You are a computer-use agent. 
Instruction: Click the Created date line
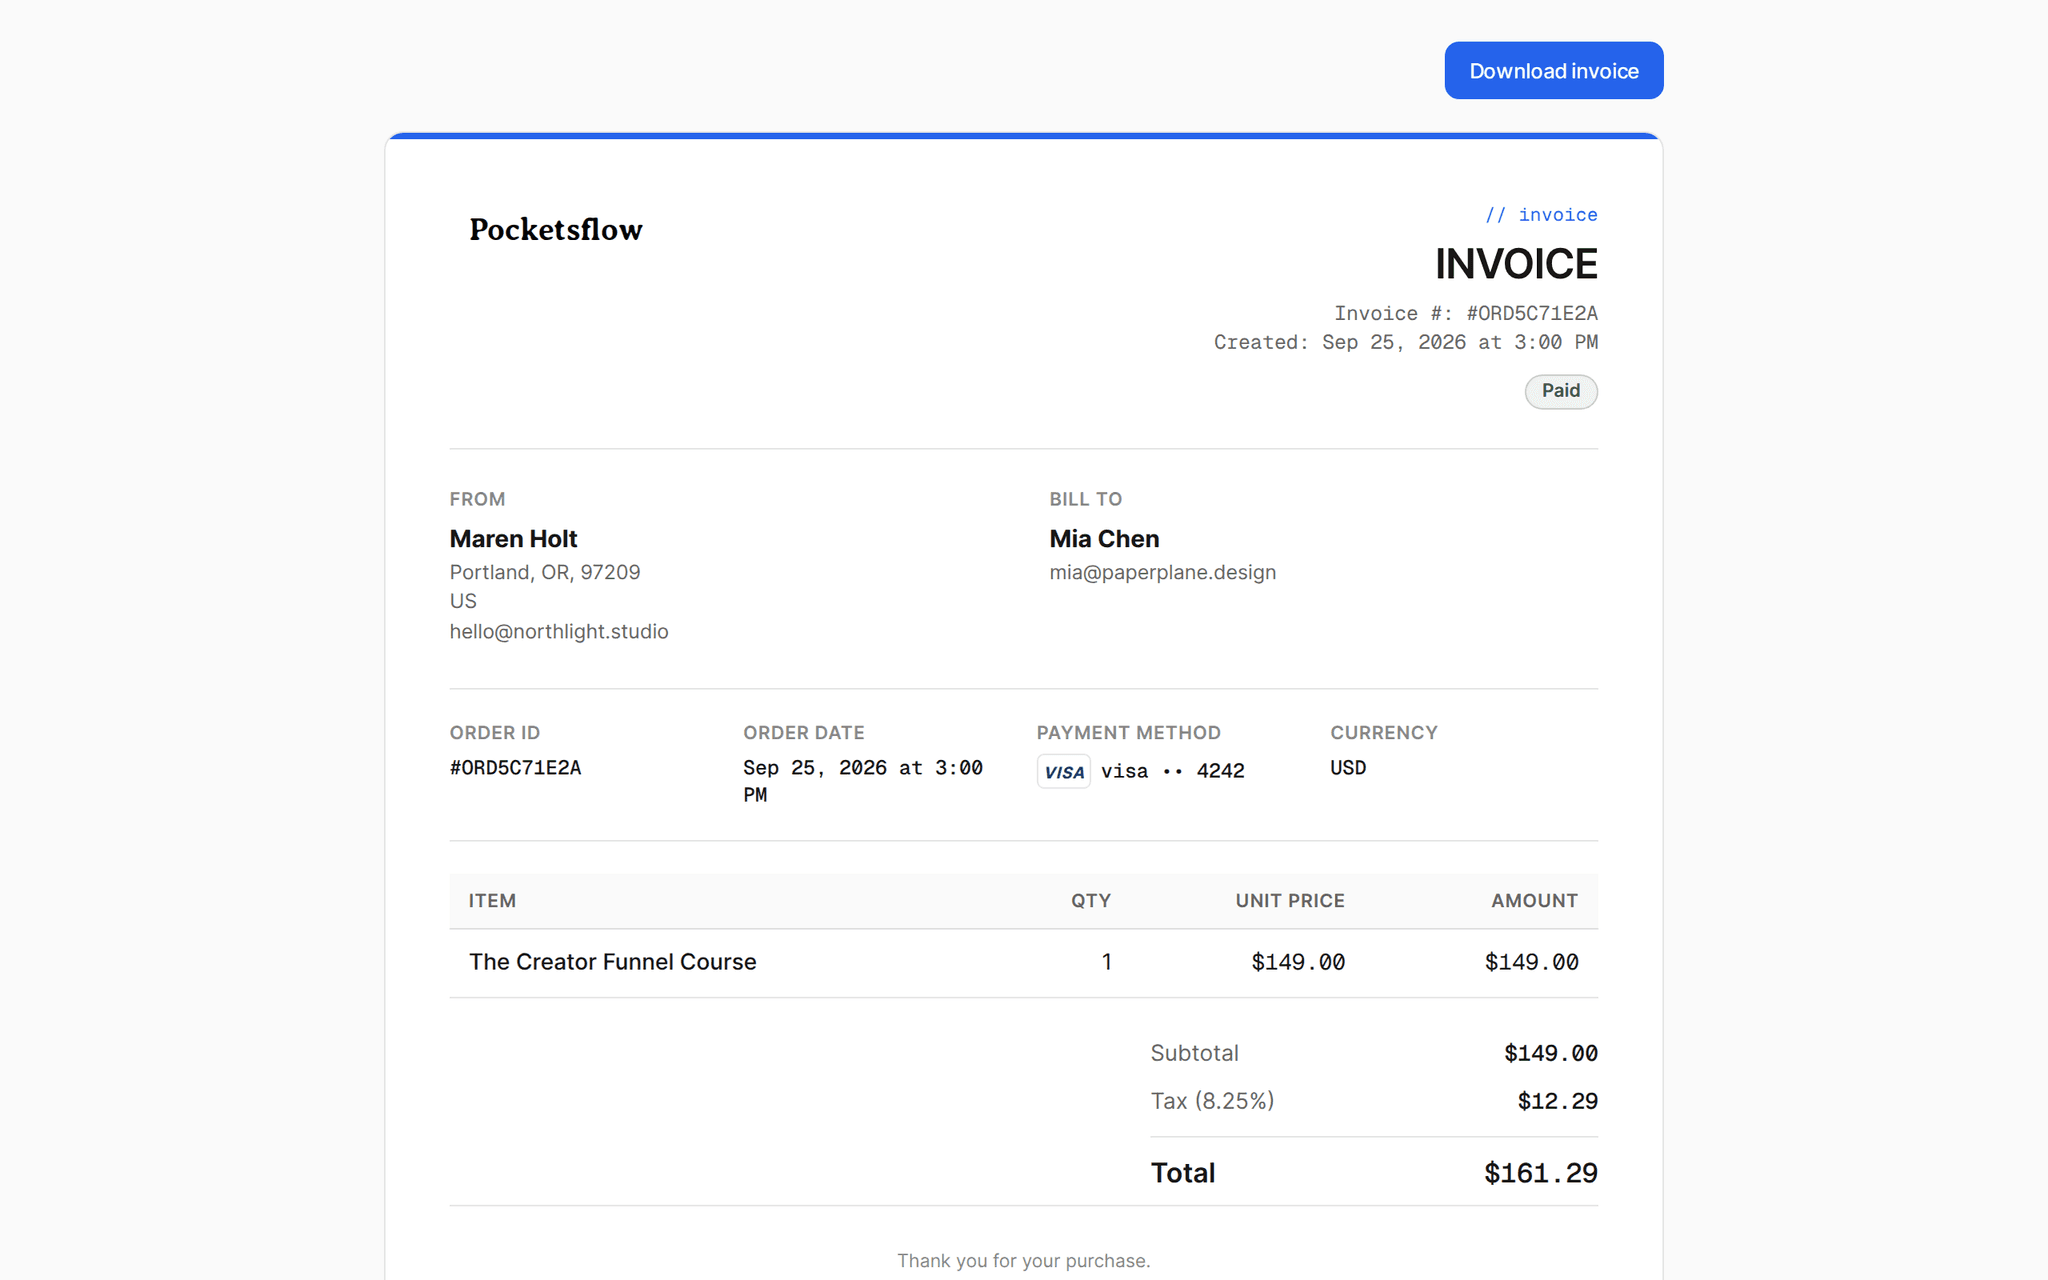click(x=1406, y=343)
